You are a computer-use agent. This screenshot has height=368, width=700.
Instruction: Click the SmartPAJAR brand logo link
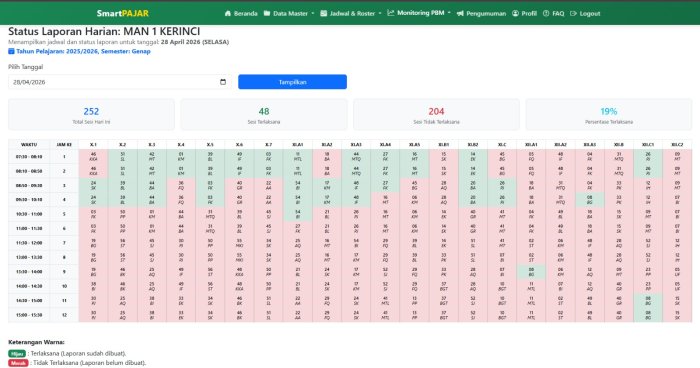point(122,13)
